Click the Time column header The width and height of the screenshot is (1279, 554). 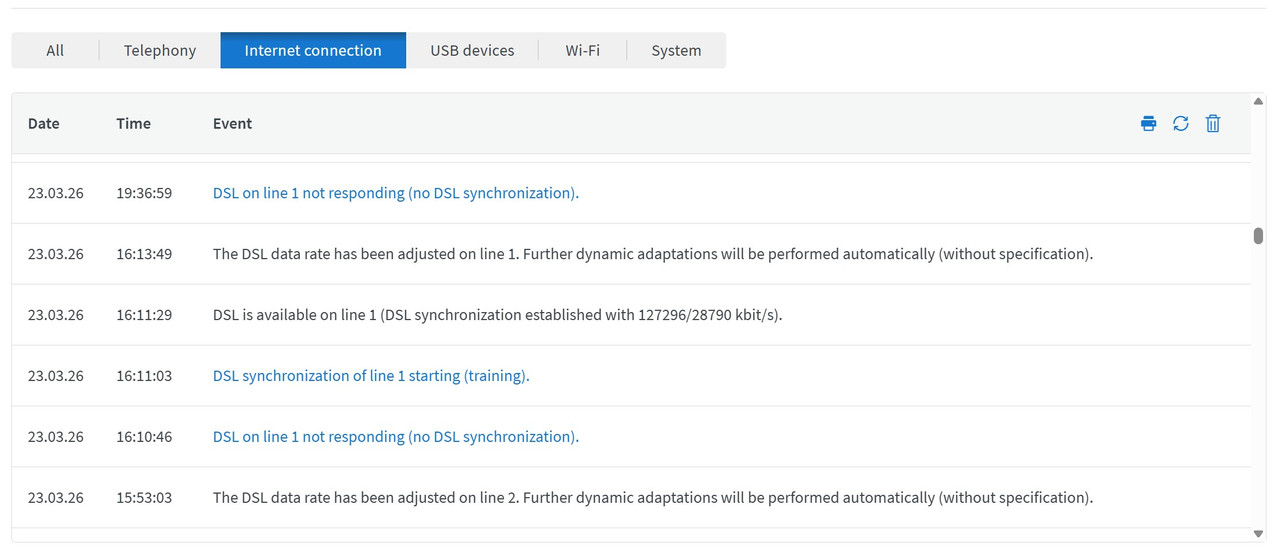pyautogui.click(x=133, y=124)
